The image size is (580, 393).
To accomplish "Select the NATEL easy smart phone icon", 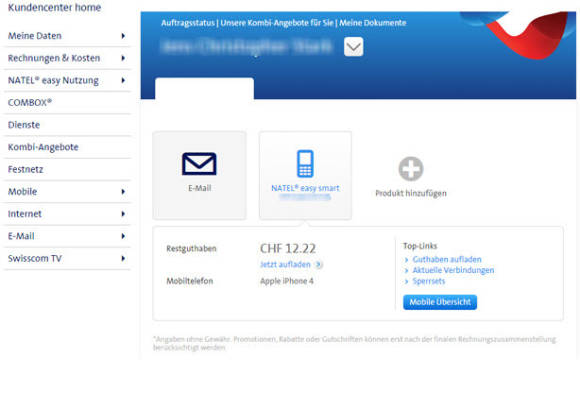I will [x=305, y=164].
